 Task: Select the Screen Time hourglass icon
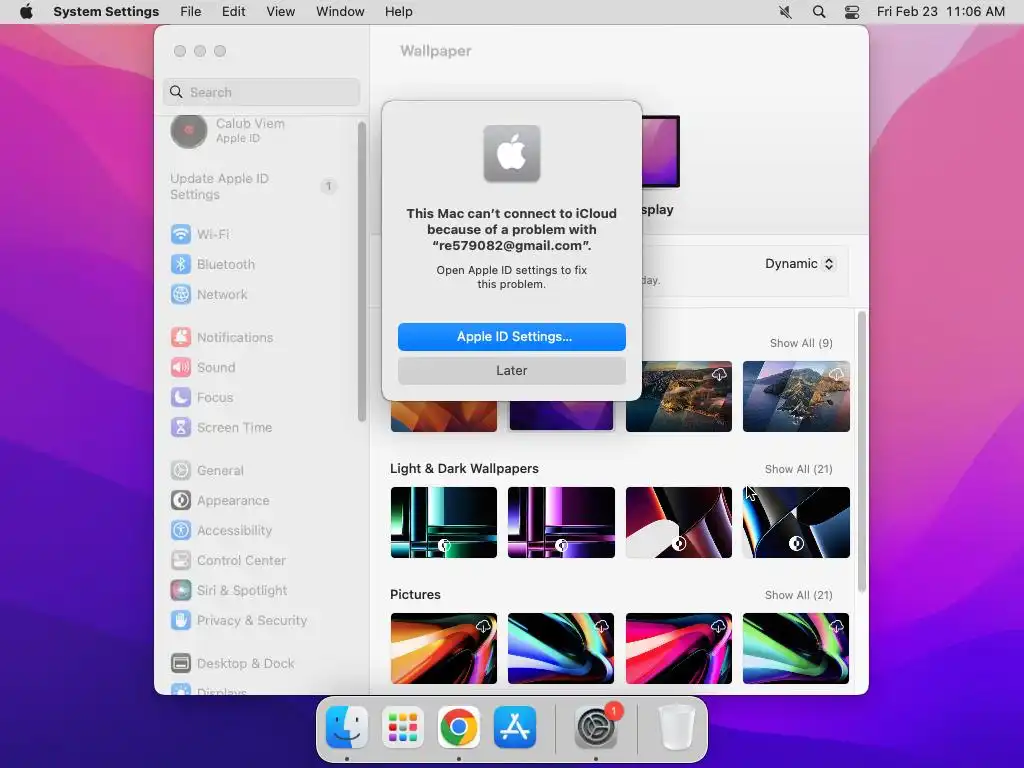point(181,427)
